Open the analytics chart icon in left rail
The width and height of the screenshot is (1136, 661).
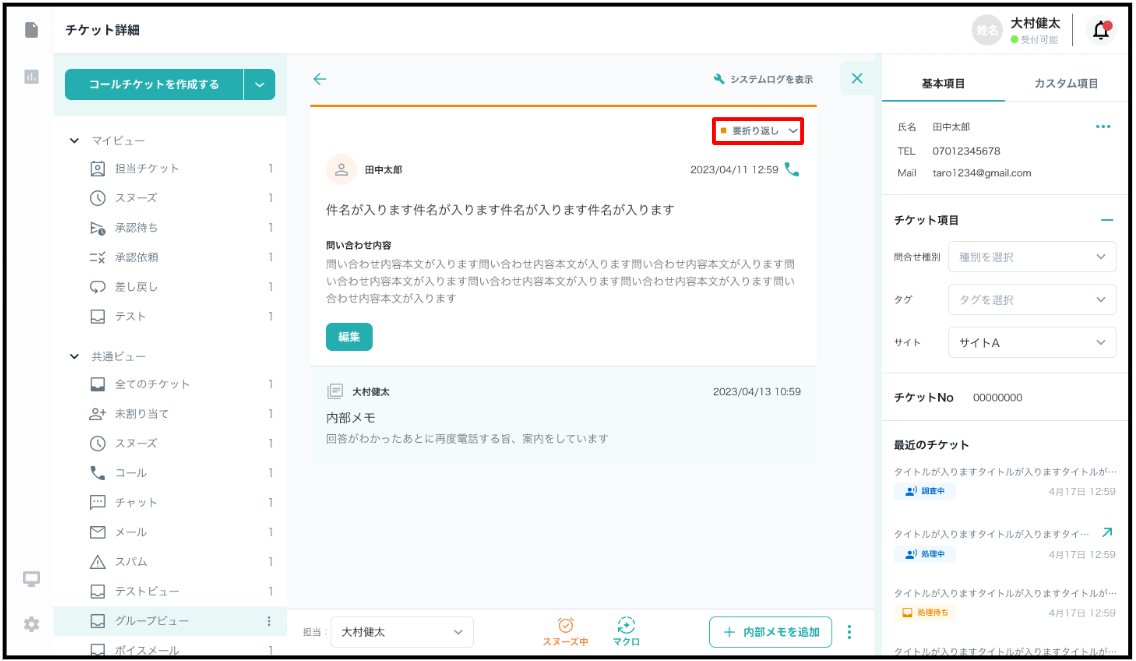pos(31,76)
